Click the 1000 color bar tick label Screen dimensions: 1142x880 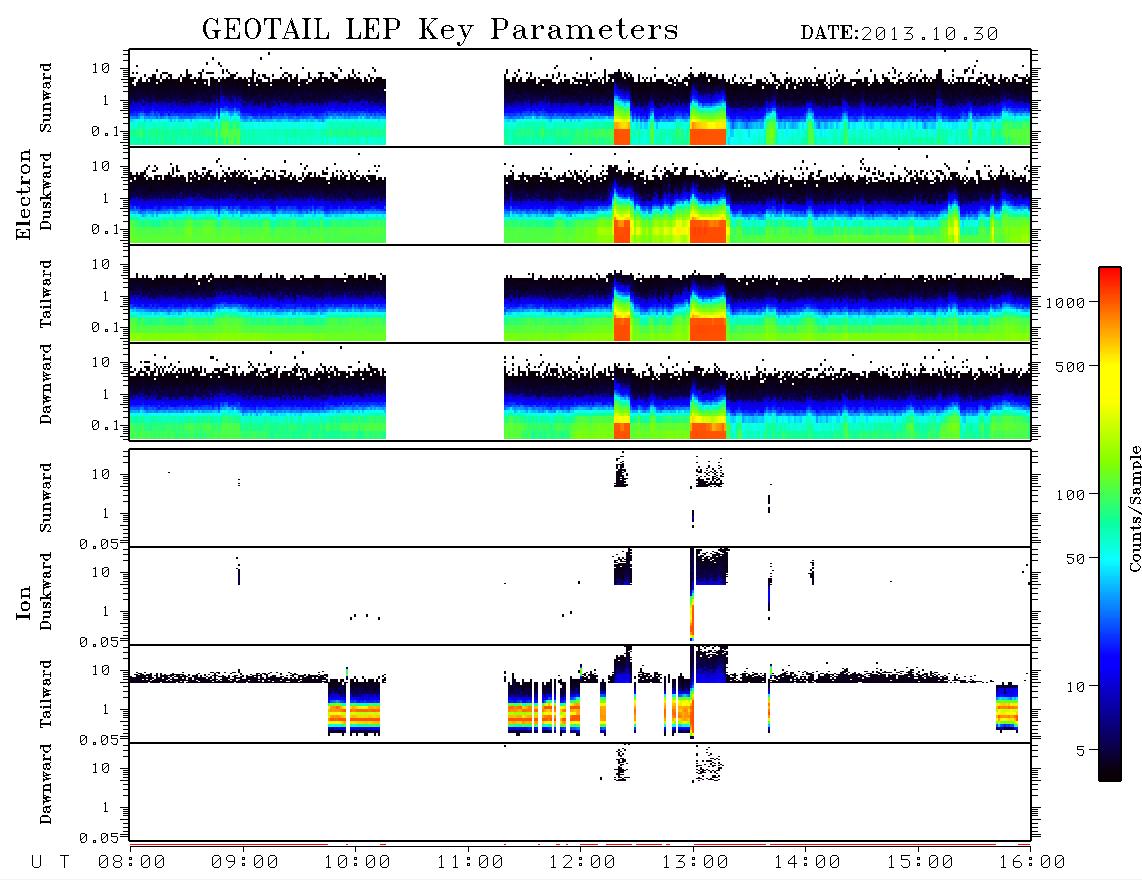(x=1065, y=302)
